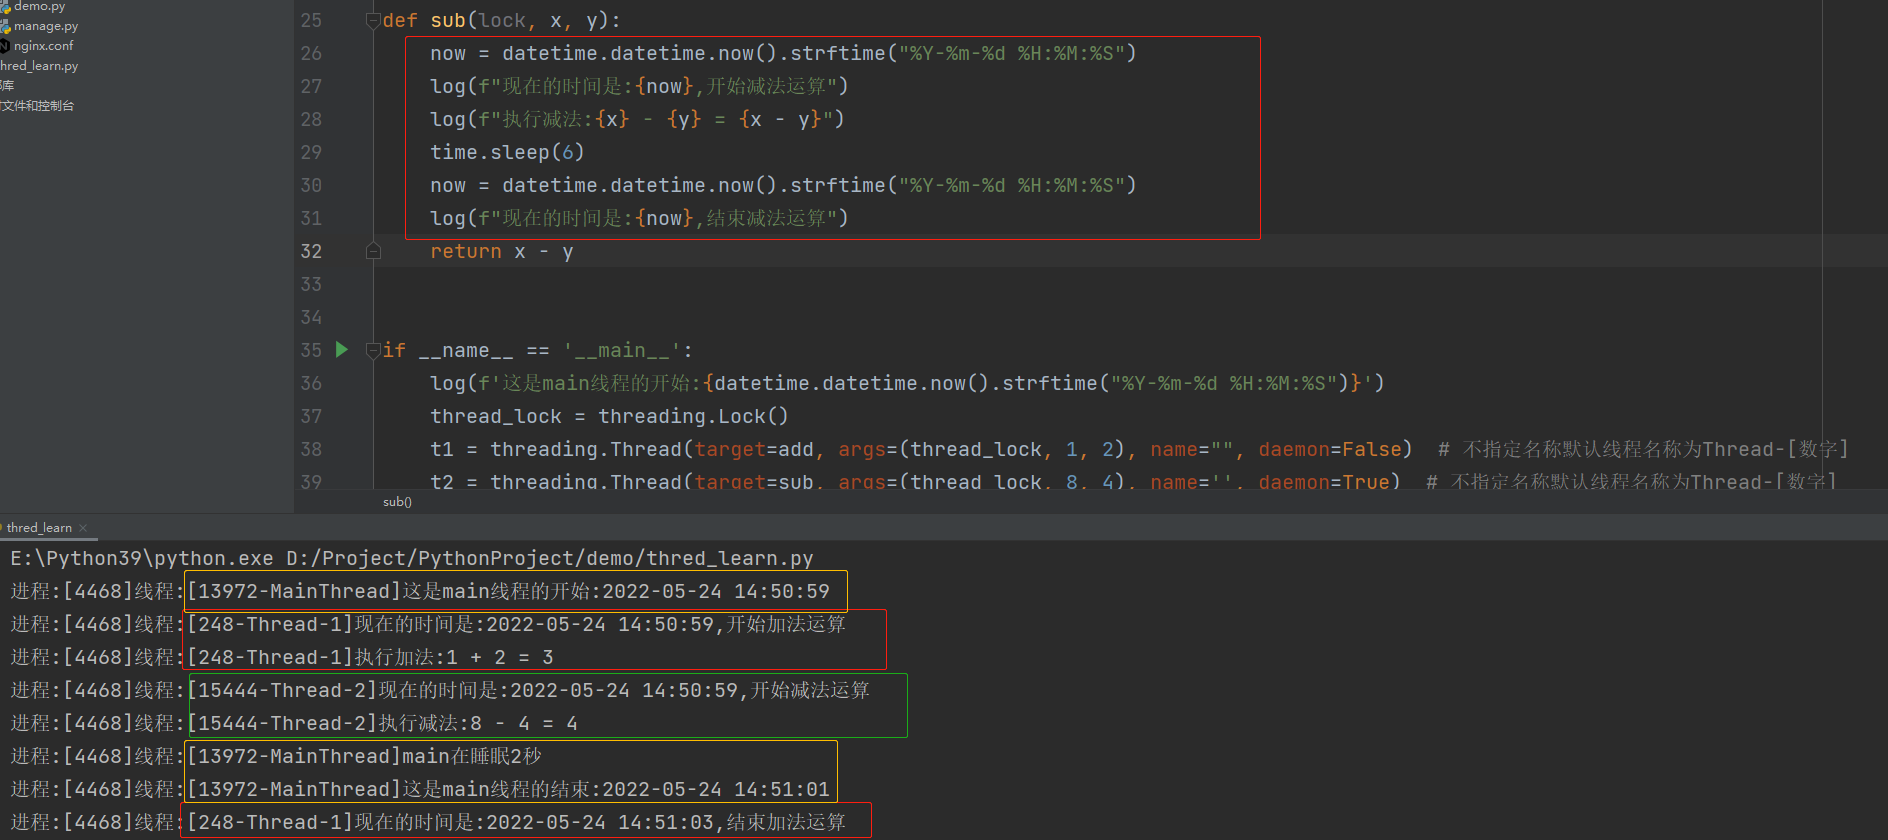Viewport: 1888px width, 840px height.
Task: Click console line 这是main线程的开始
Action: 420,591
